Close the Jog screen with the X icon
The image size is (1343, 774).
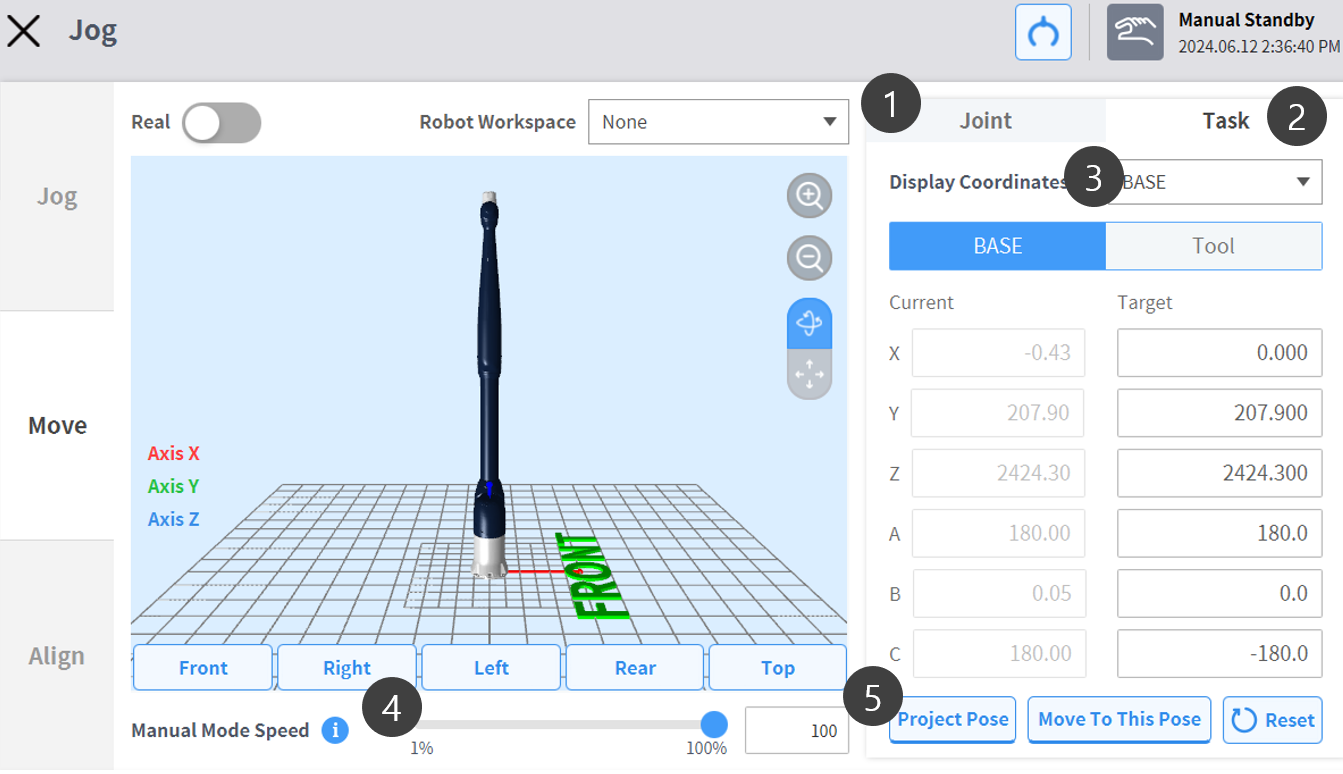[24, 31]
